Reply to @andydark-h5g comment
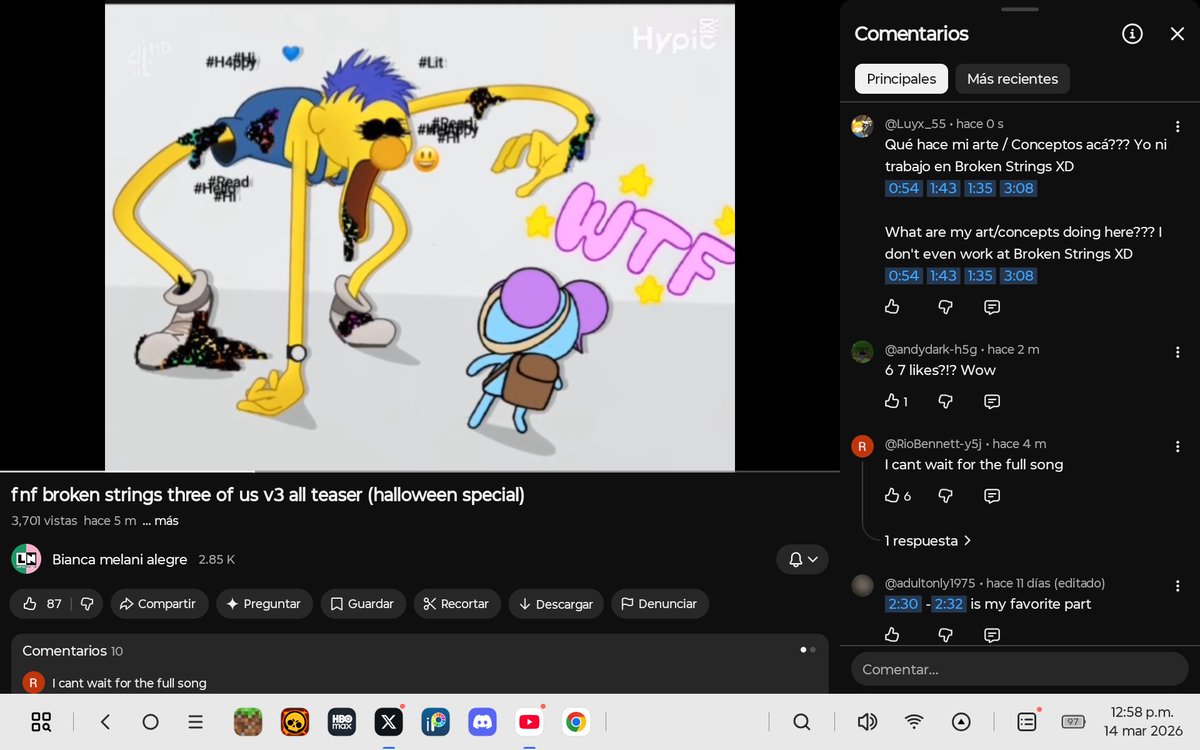 992,401
